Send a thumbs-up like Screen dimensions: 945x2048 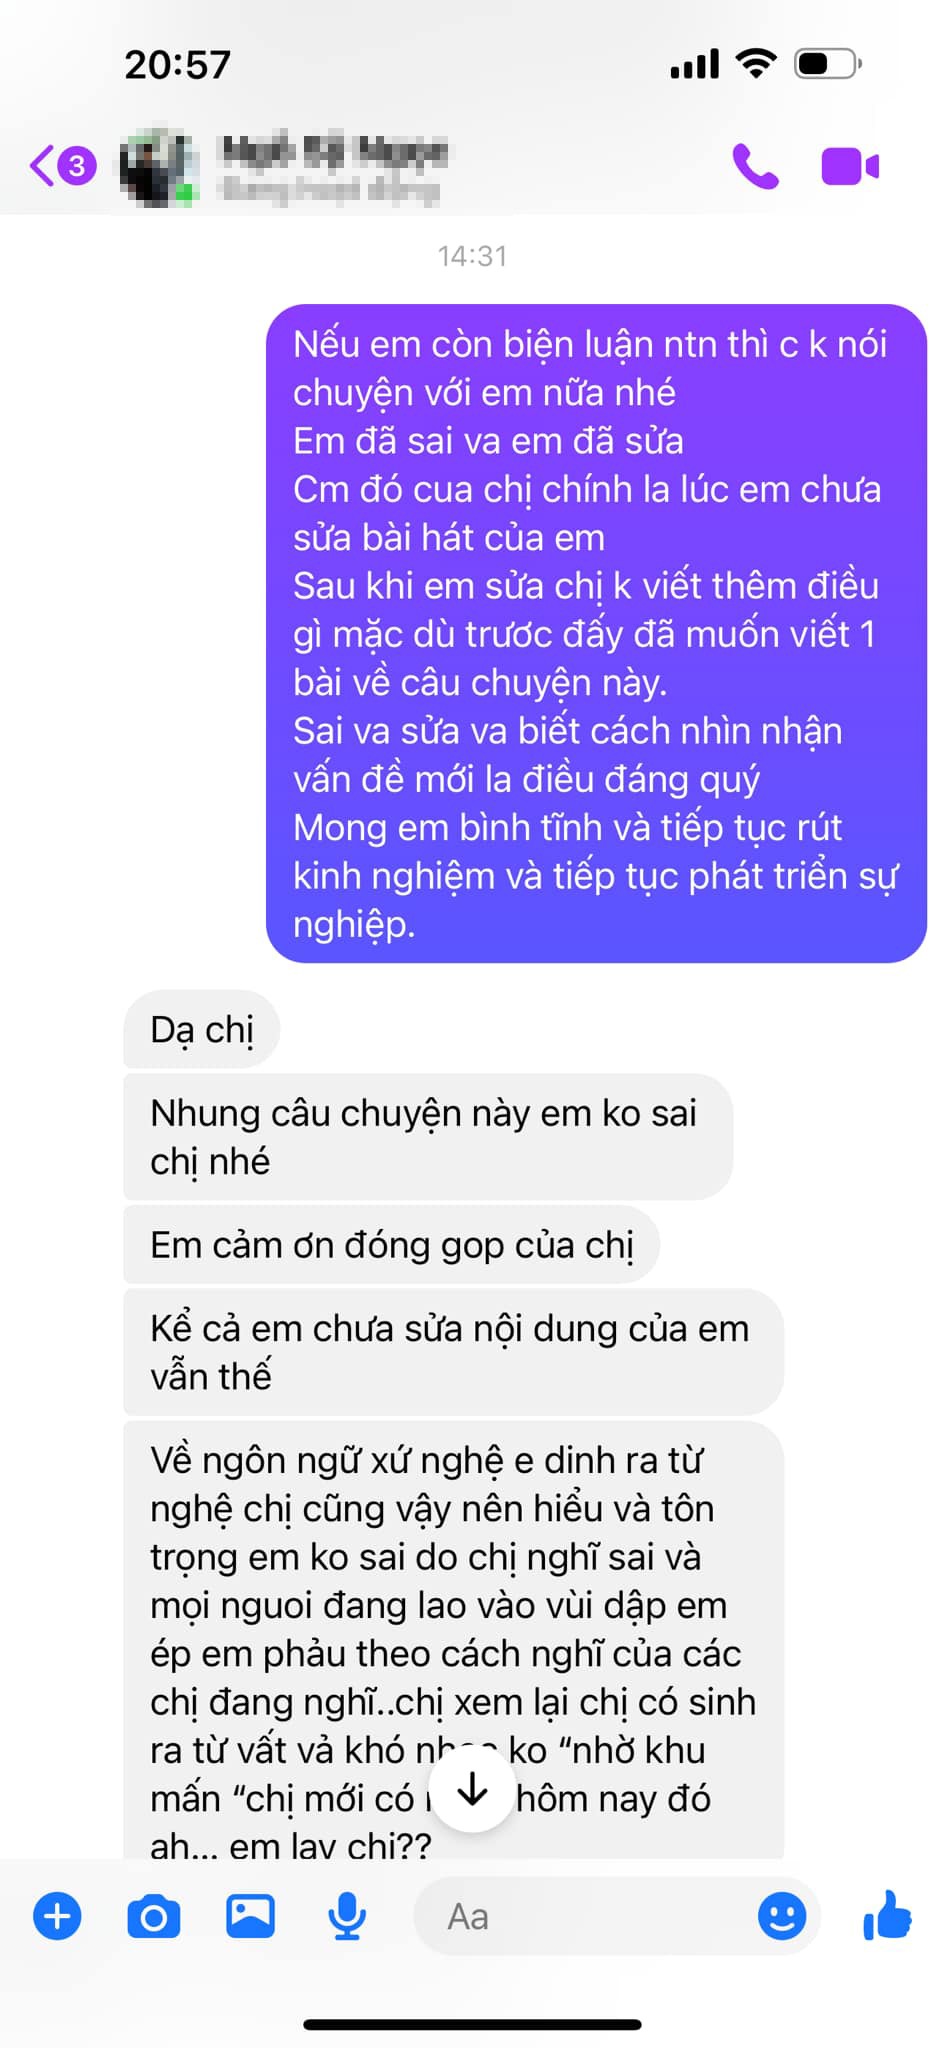click(x=887, y=1914)
